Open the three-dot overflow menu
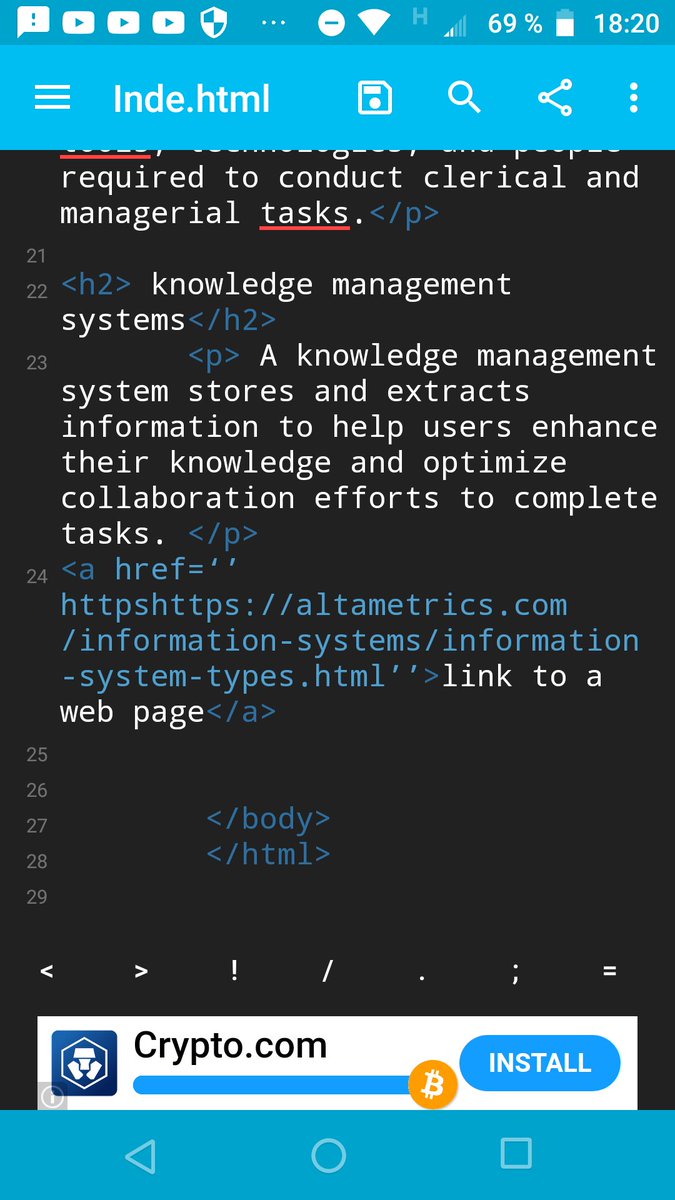675x1200 pixels. [x=633, y=98]
